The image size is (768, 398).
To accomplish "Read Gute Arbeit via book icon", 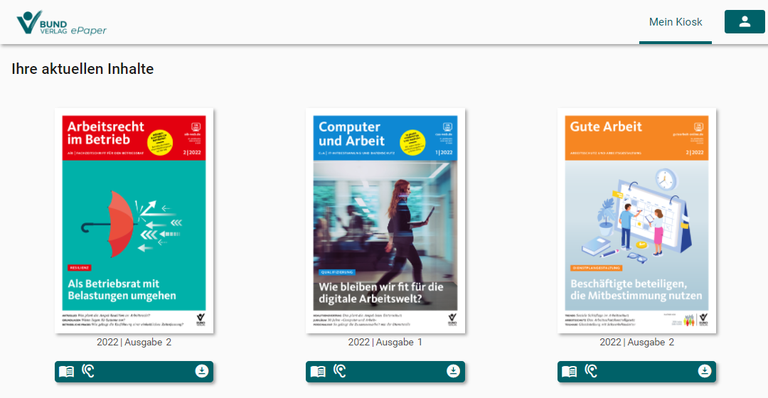I will coord(569,372).
